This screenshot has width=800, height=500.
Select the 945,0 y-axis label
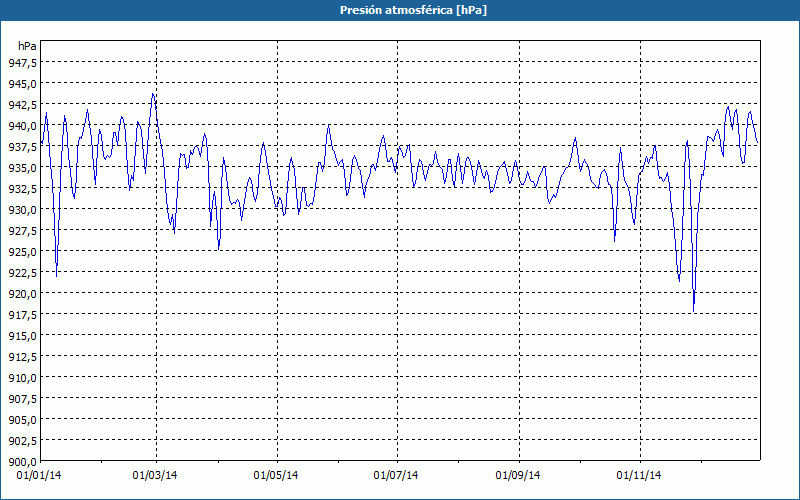point(22,83)
